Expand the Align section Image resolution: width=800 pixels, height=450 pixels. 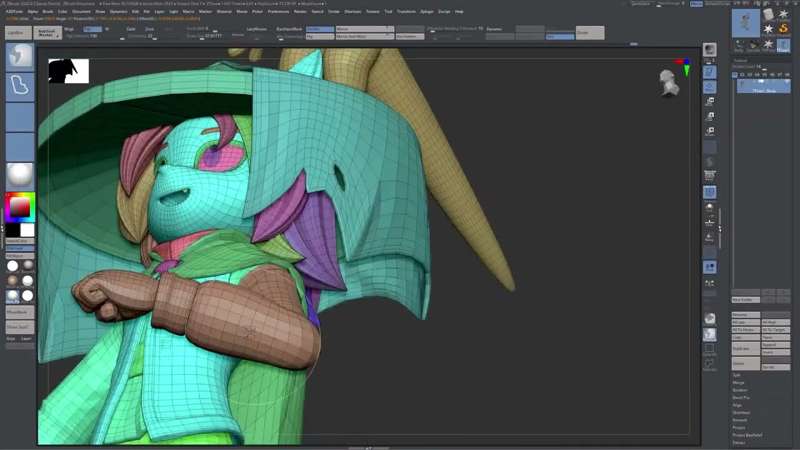click(737, 405)
